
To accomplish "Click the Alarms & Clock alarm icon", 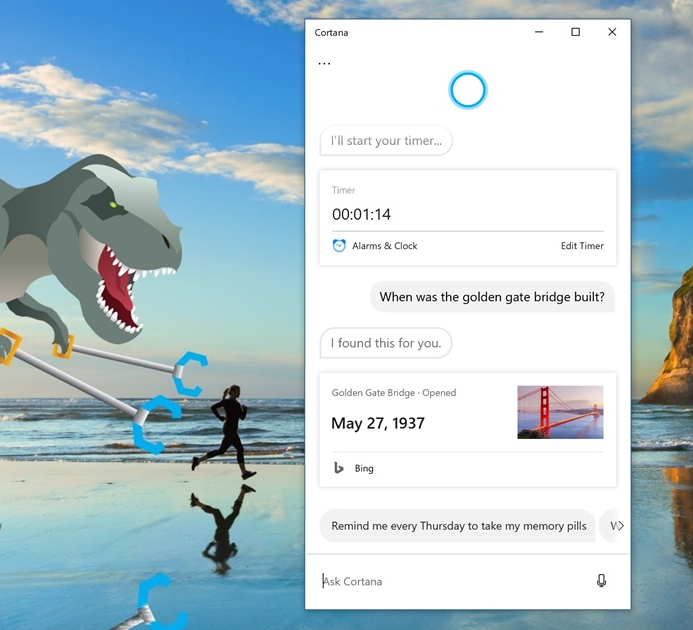I will tap(339, 246).
